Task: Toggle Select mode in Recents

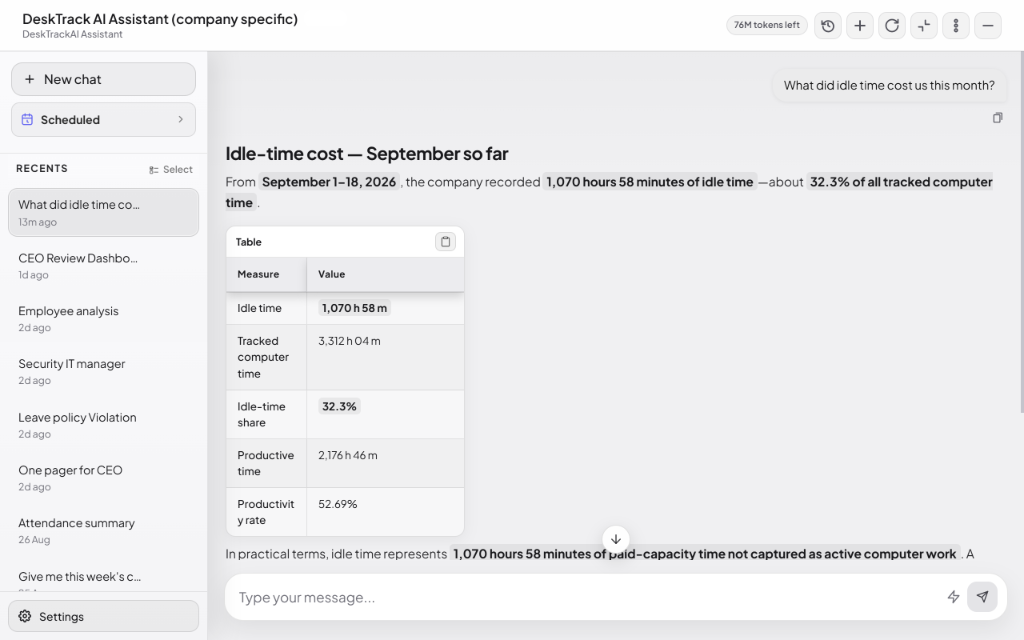Action: coord(170,170)
